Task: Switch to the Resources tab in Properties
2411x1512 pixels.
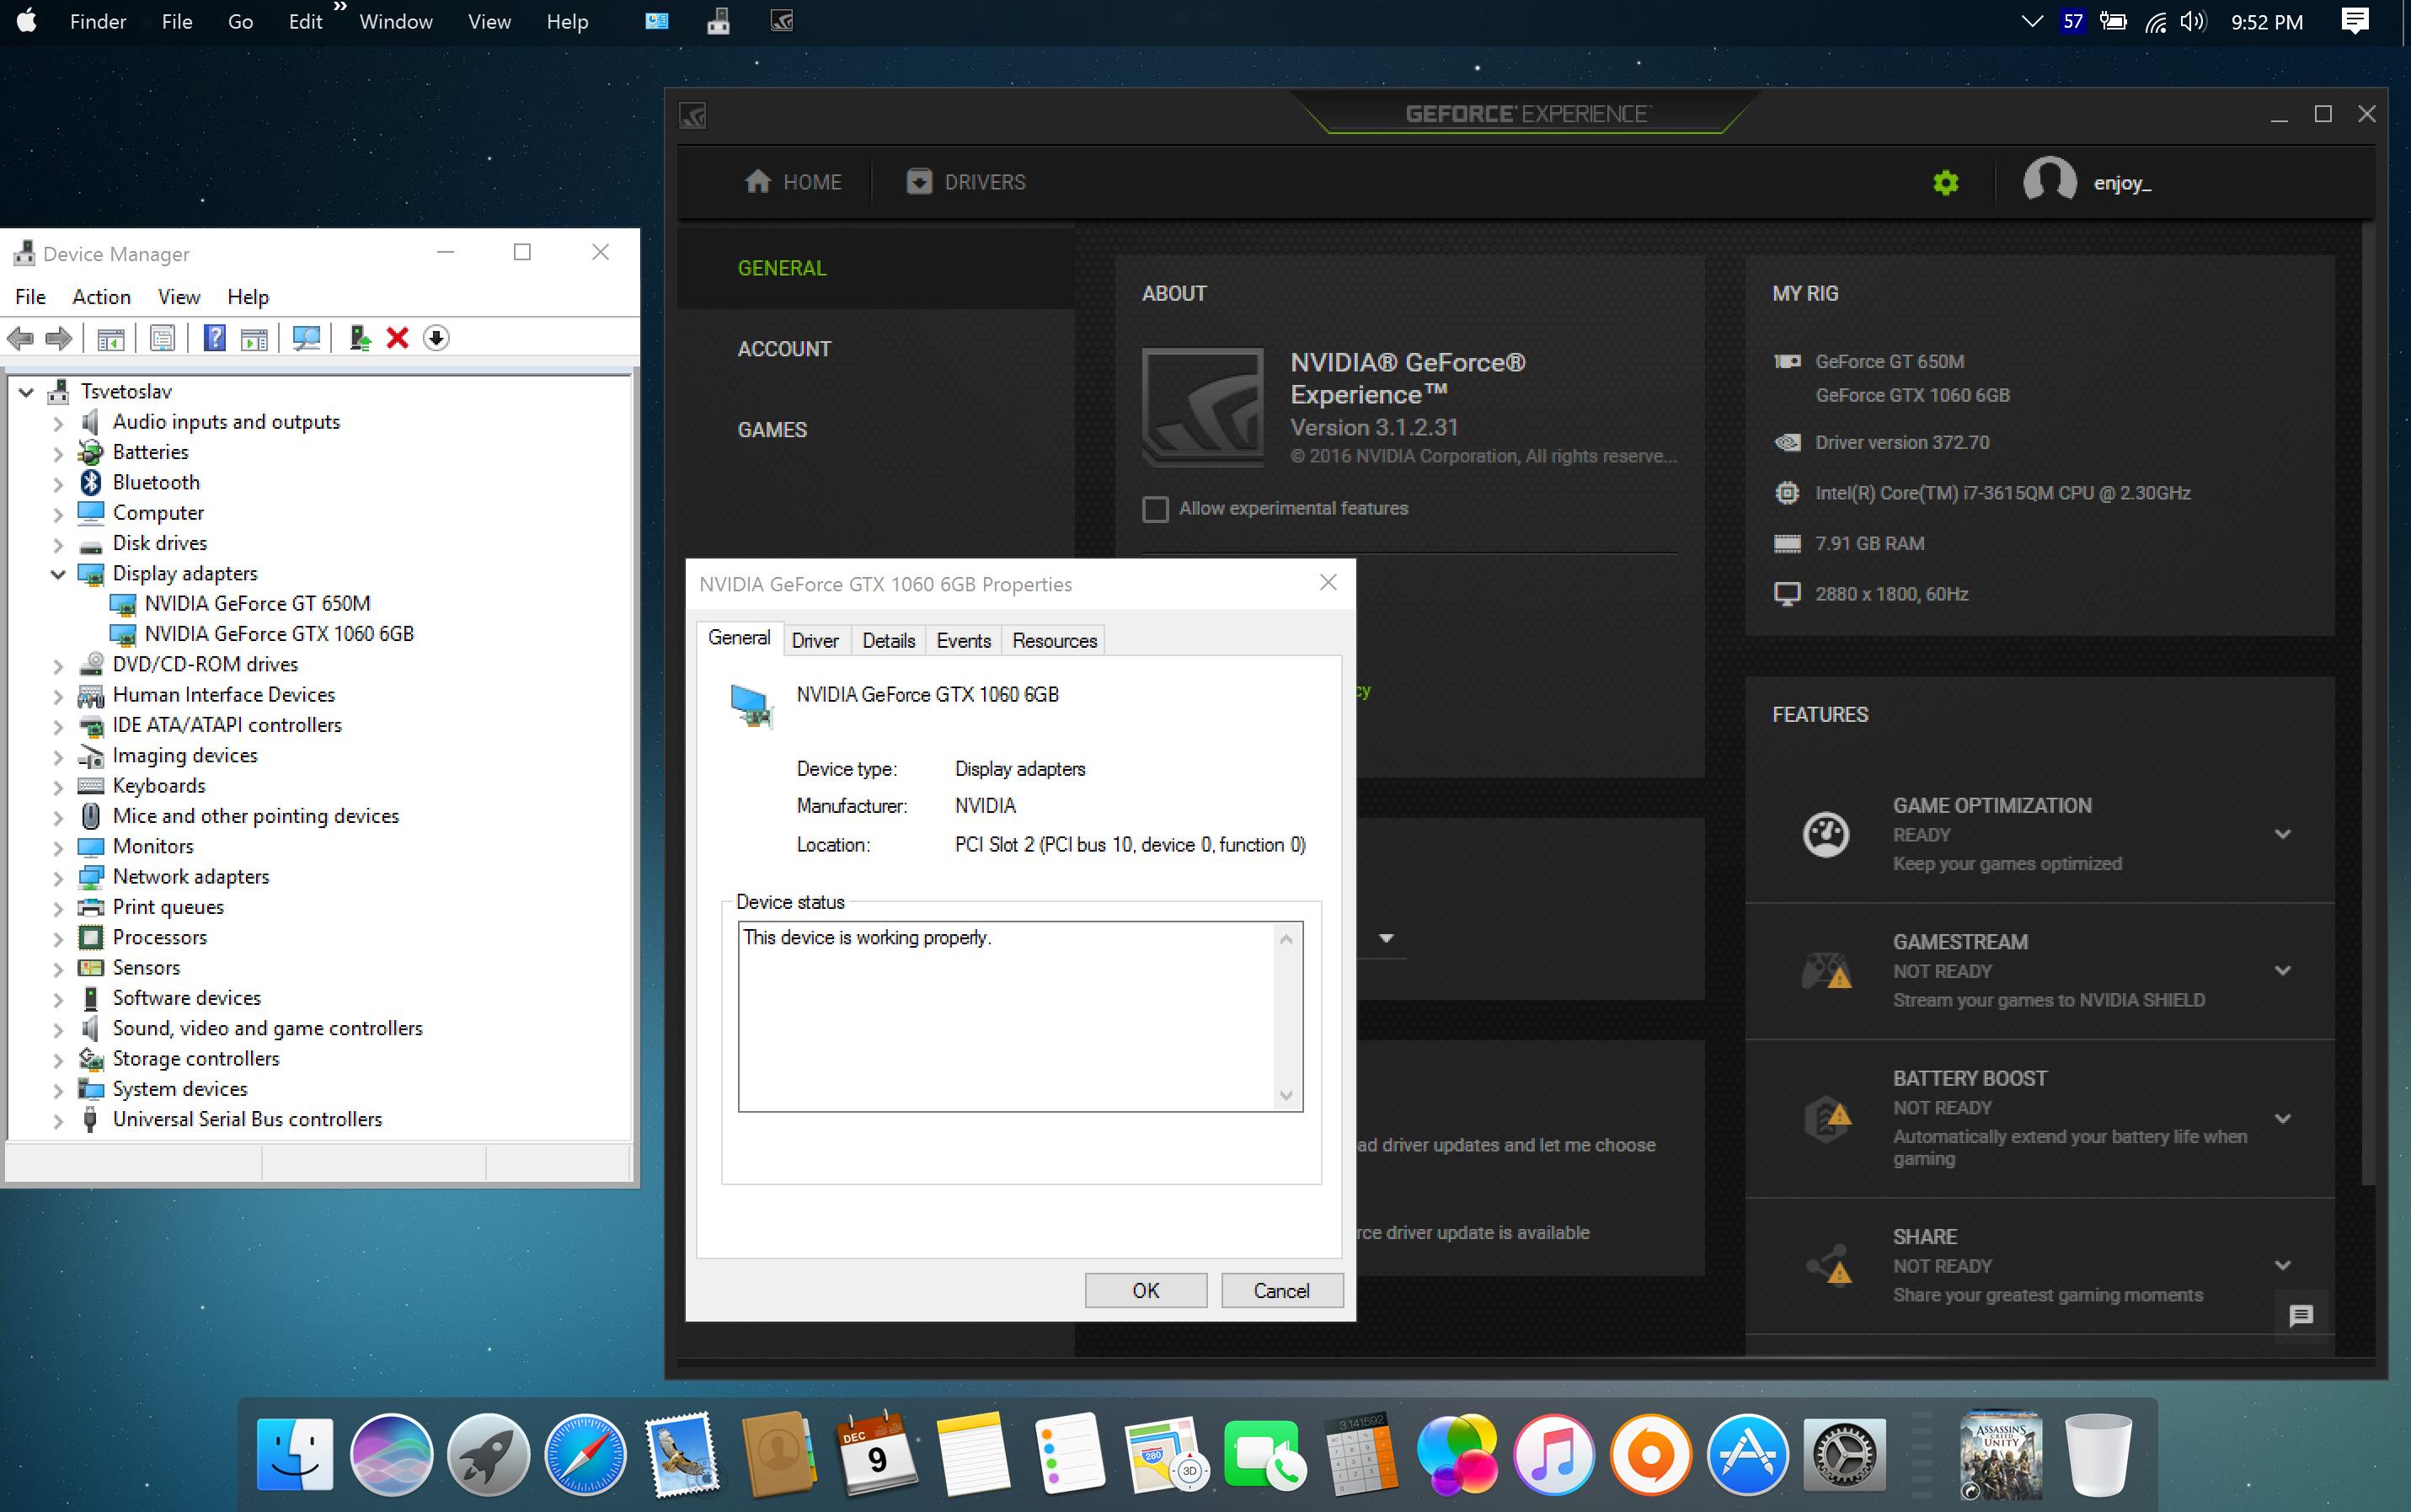Action: pyautogui.click(x=1054, y=640)
